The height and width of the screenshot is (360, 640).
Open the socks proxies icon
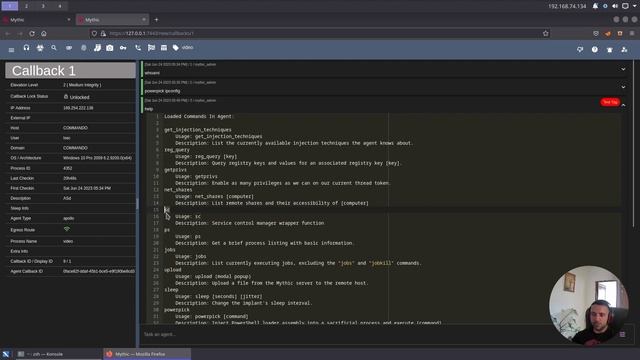(x=97, y=48)
